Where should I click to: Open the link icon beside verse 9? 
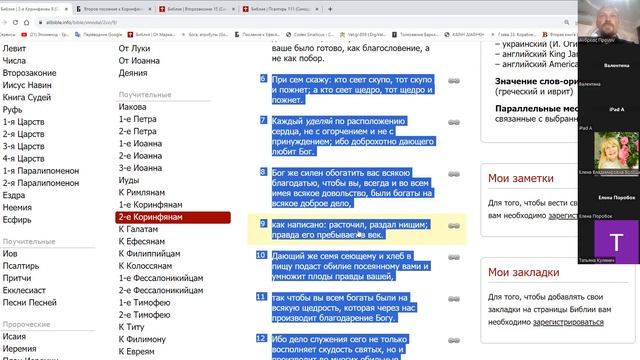click(x=454, y=226)
